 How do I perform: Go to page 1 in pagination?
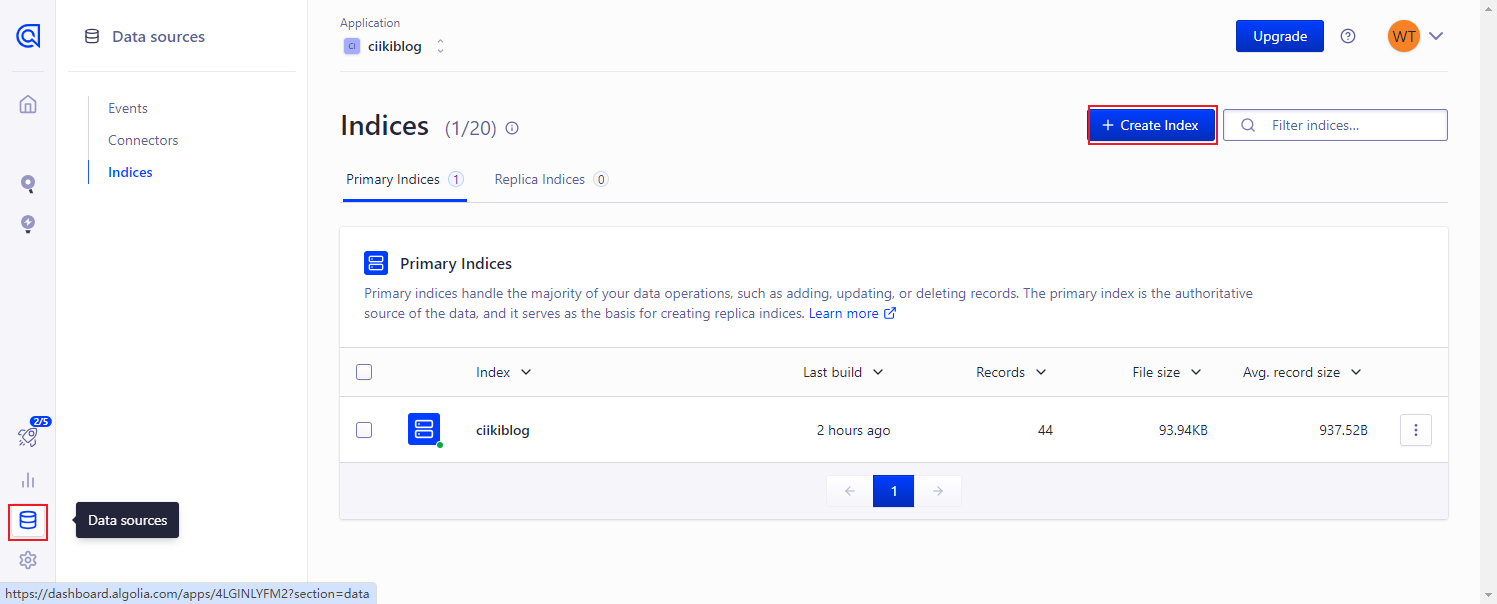894,491
